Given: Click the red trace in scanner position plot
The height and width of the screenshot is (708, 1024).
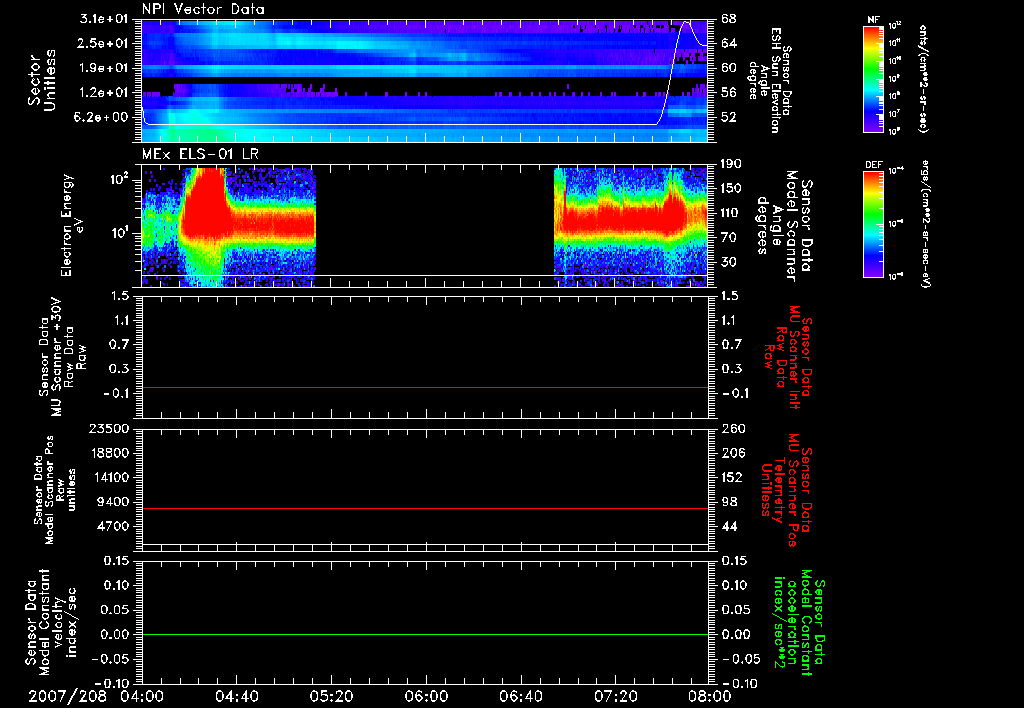Looking at the screenshot, I should tap(425, 508).
